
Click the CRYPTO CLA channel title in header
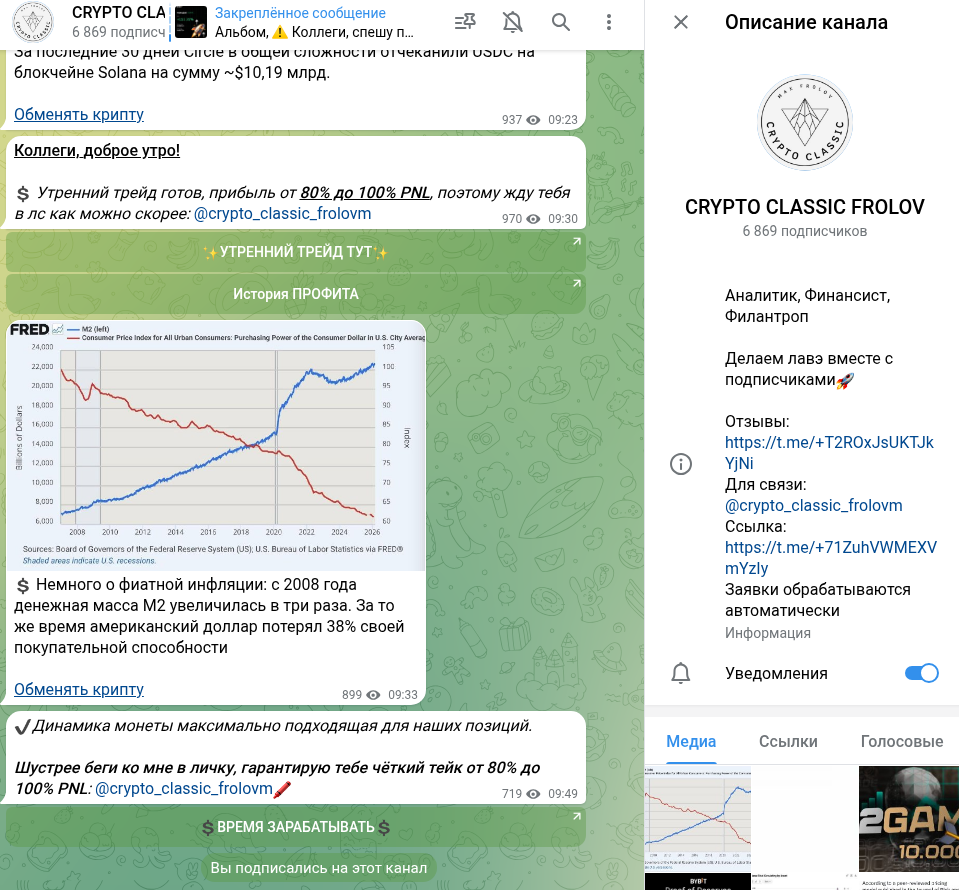coord(119,12)
